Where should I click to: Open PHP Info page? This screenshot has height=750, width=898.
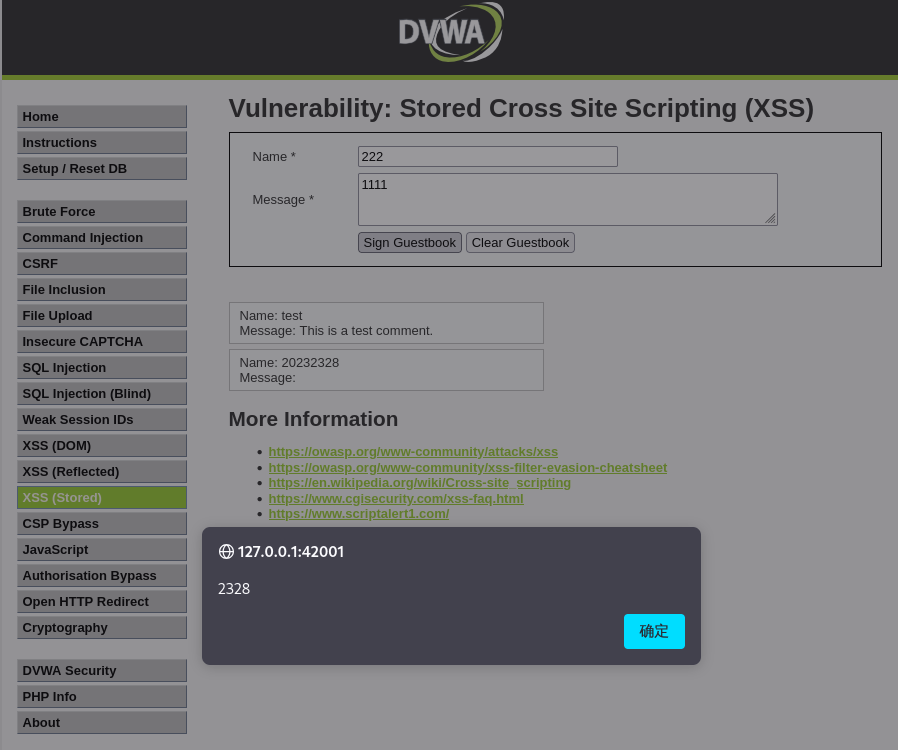(x=102, y=697)
